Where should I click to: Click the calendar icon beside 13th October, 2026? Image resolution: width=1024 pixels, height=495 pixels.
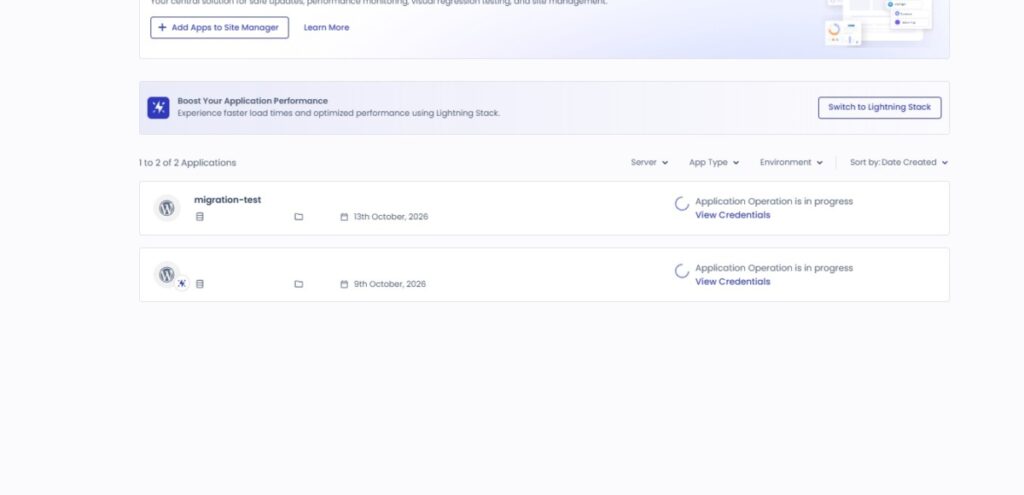click(x=344, y=217)
